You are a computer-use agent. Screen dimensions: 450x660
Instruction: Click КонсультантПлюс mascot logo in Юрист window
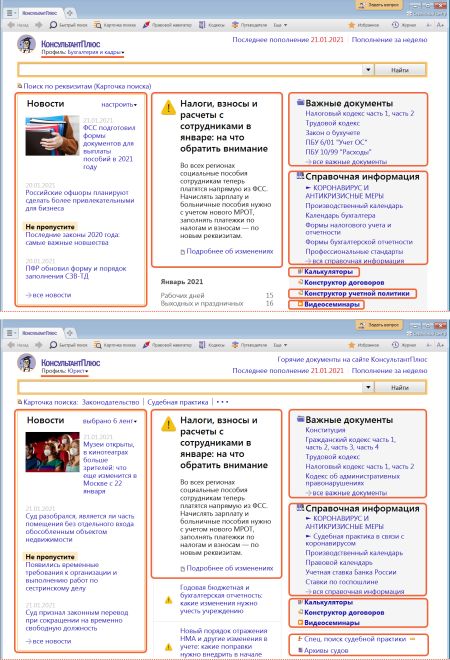click(26, 363)
